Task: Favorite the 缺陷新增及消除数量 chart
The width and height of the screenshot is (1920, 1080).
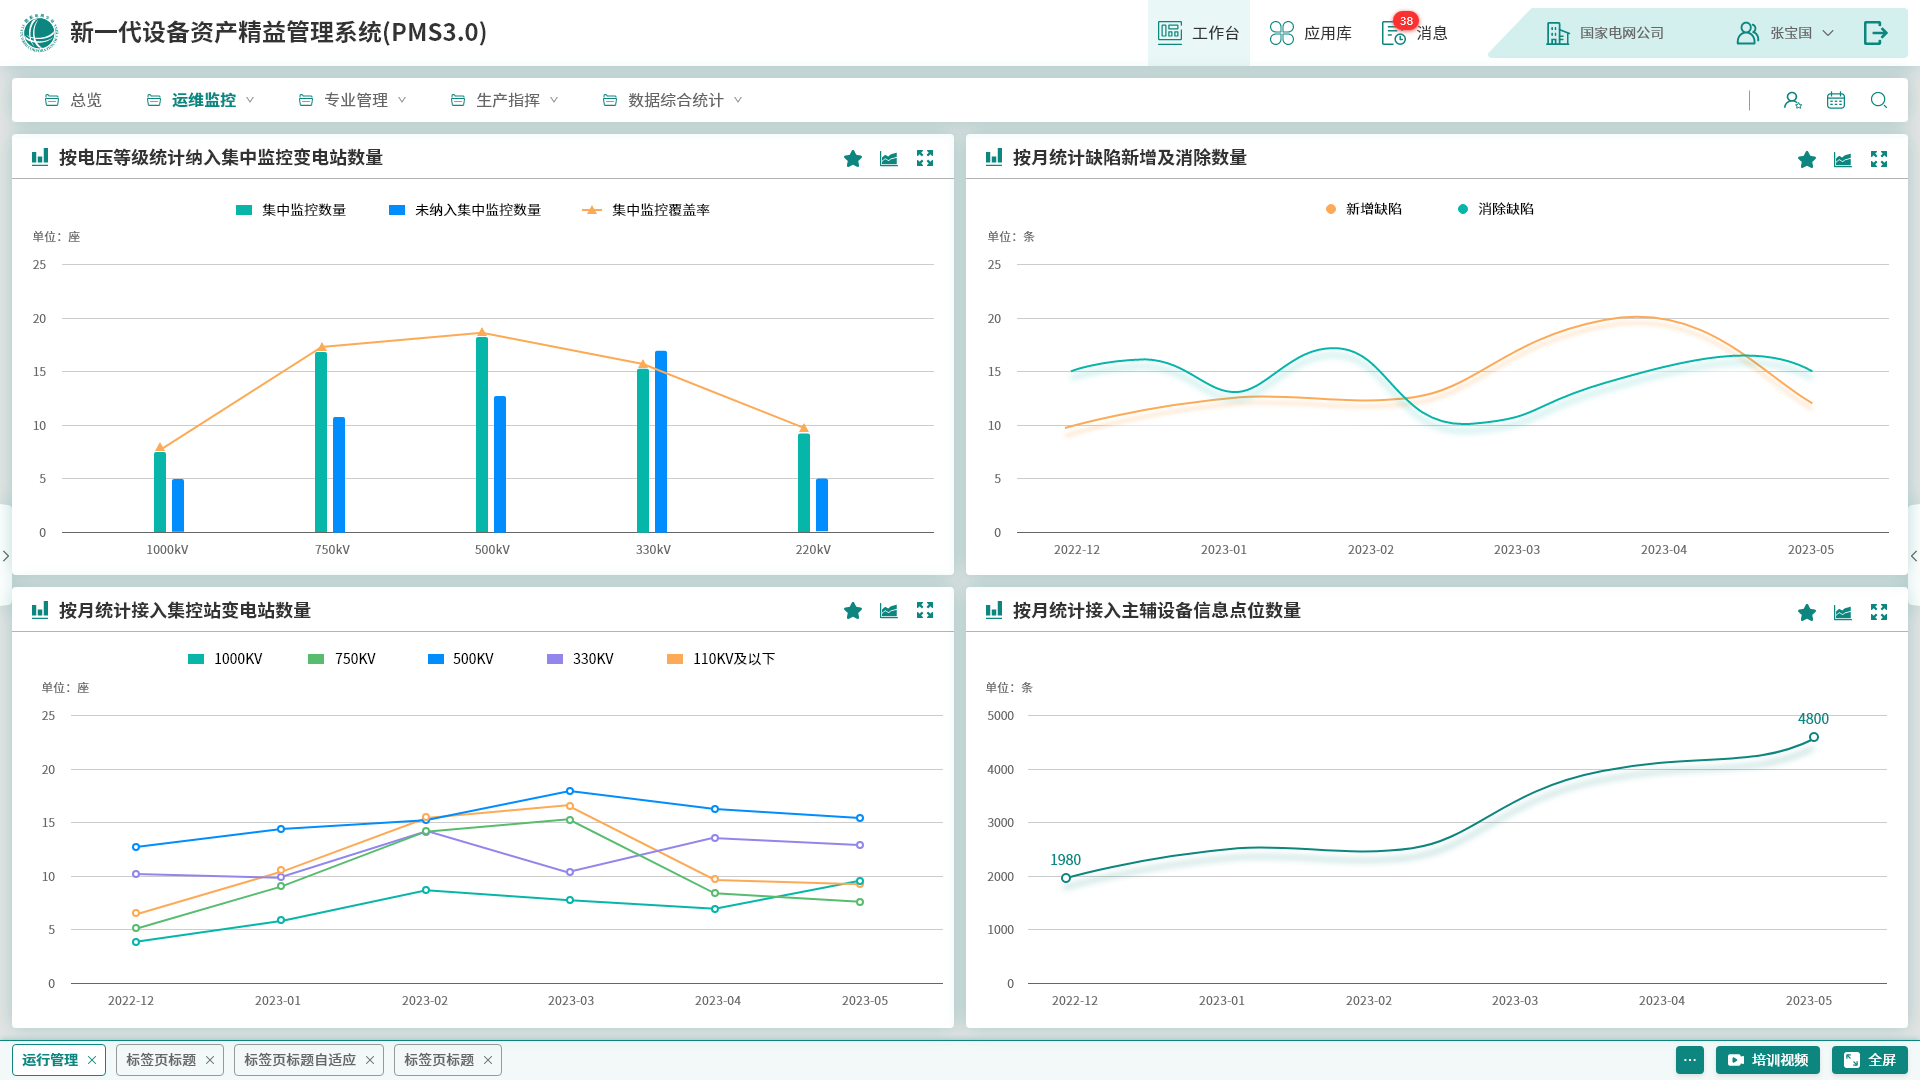Action: coord(1807,160)
